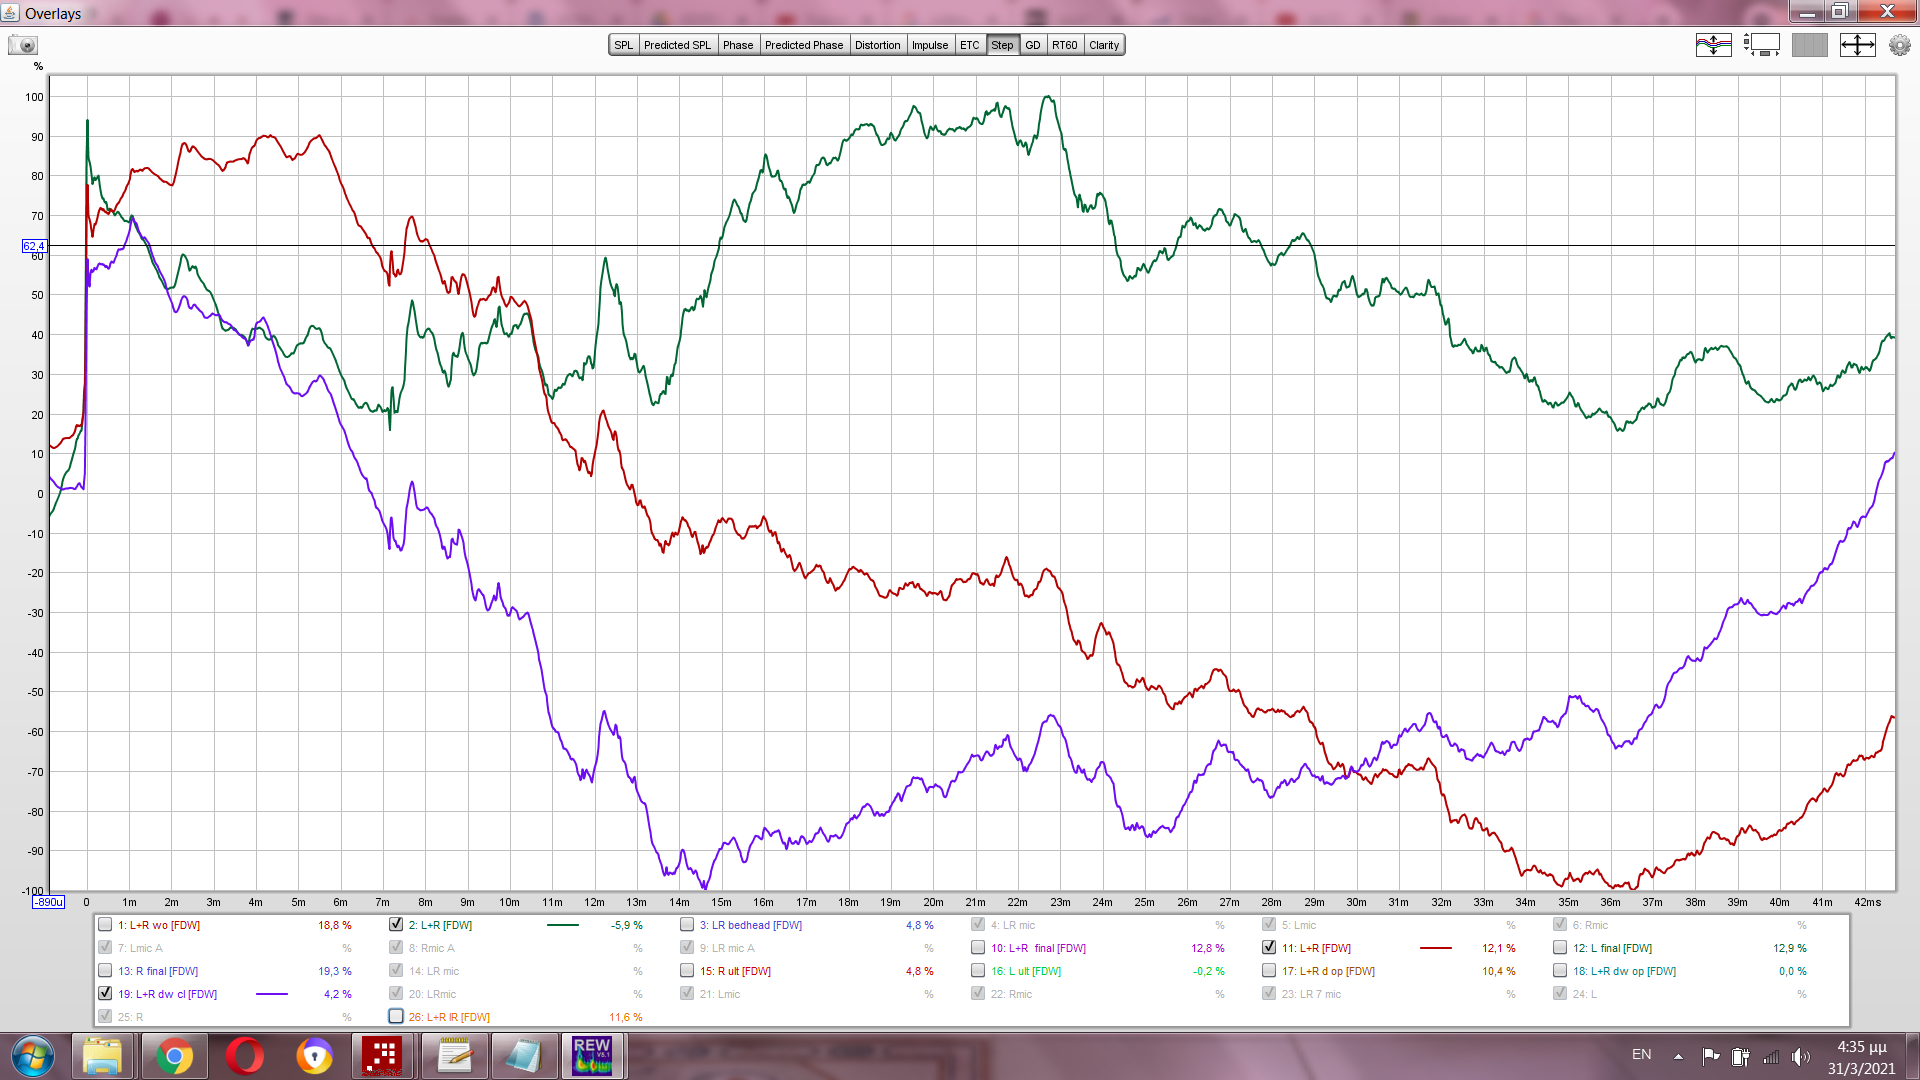1920x1080 pixels.
Task: Open Google Chrome in the taskbar
Action: pos(174,1055)
